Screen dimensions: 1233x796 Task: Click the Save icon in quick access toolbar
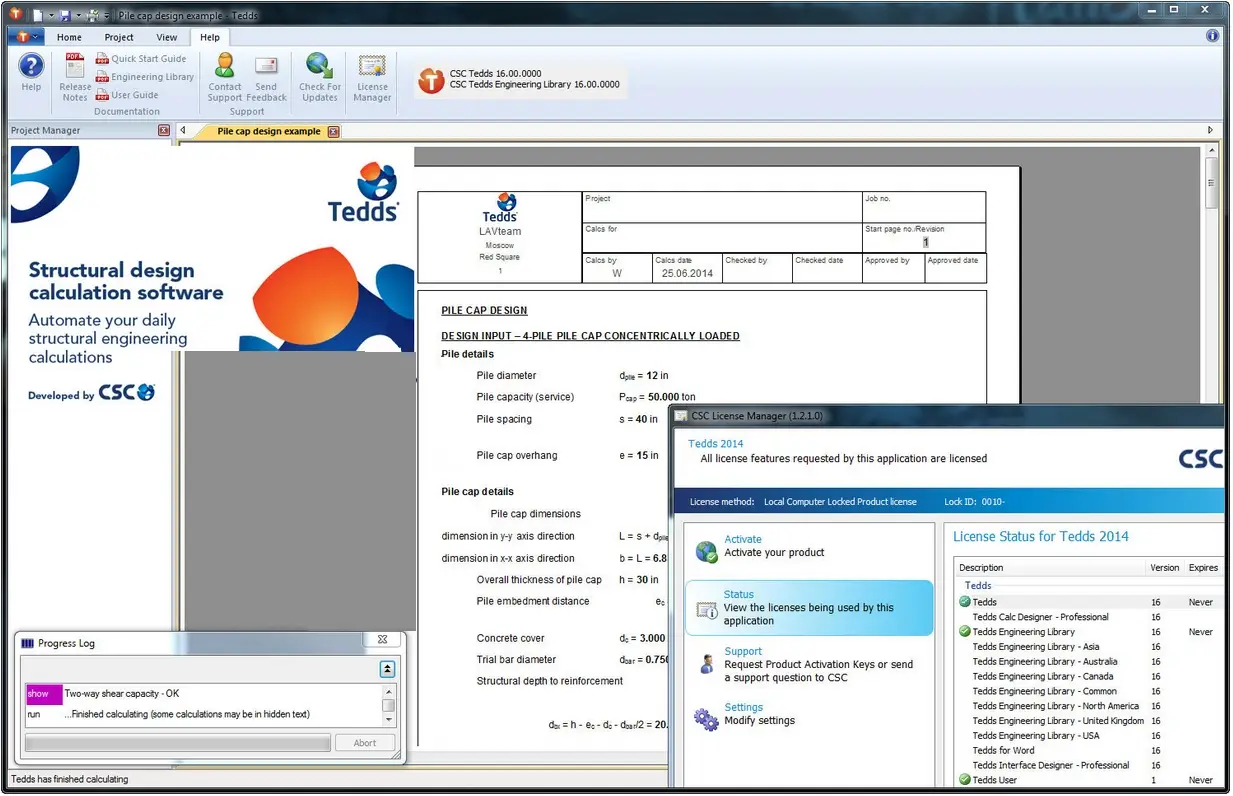(x=65, y=15)
